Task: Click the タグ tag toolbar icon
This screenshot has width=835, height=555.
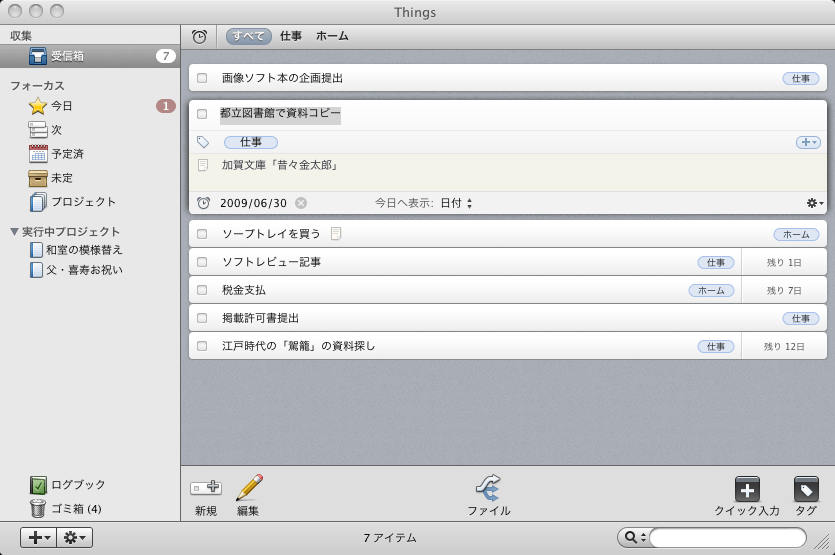Action: click(806, 489)
